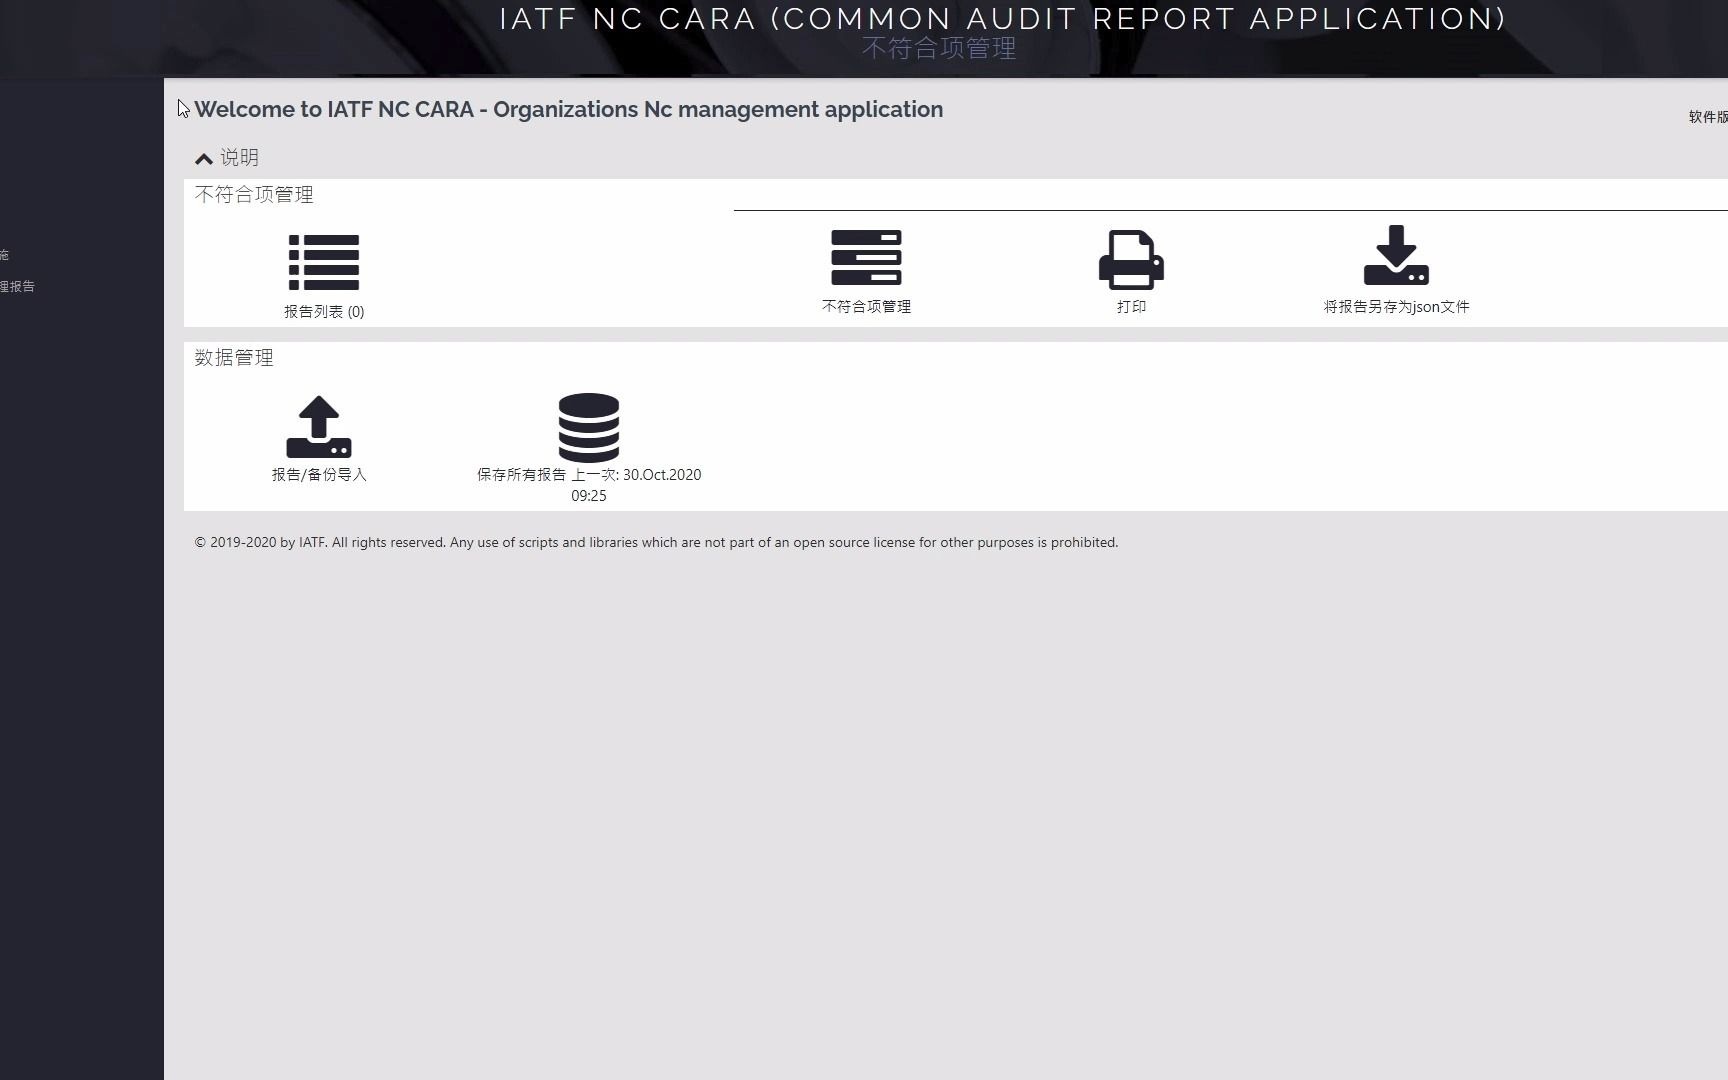Click the Welcome to IATF NC CARA heading
1728x1080 pixels.
tap(568, 110)
